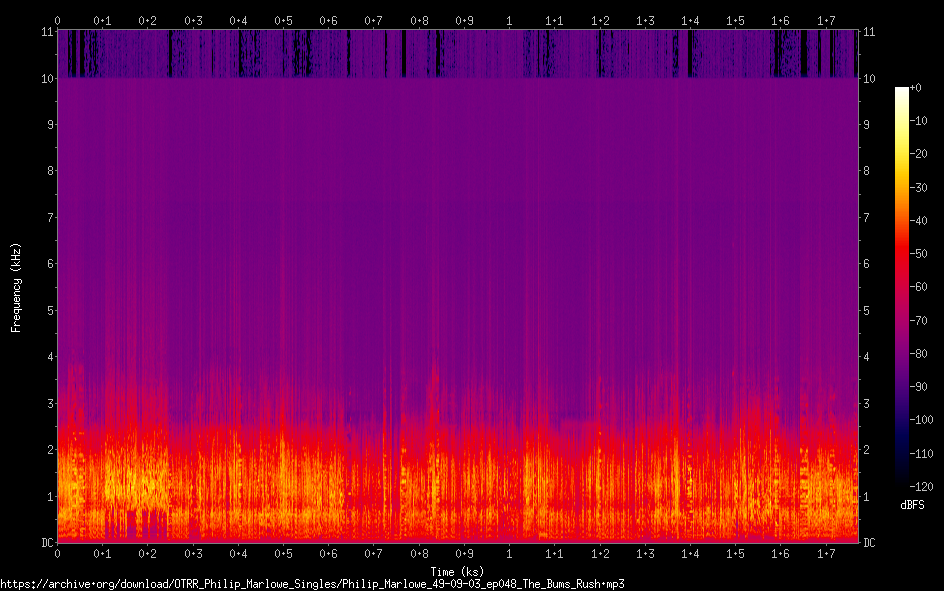Click the 'Time (ks)' axis label
The width and height of the screenshot is (944, 591).
tap(457, 571)
